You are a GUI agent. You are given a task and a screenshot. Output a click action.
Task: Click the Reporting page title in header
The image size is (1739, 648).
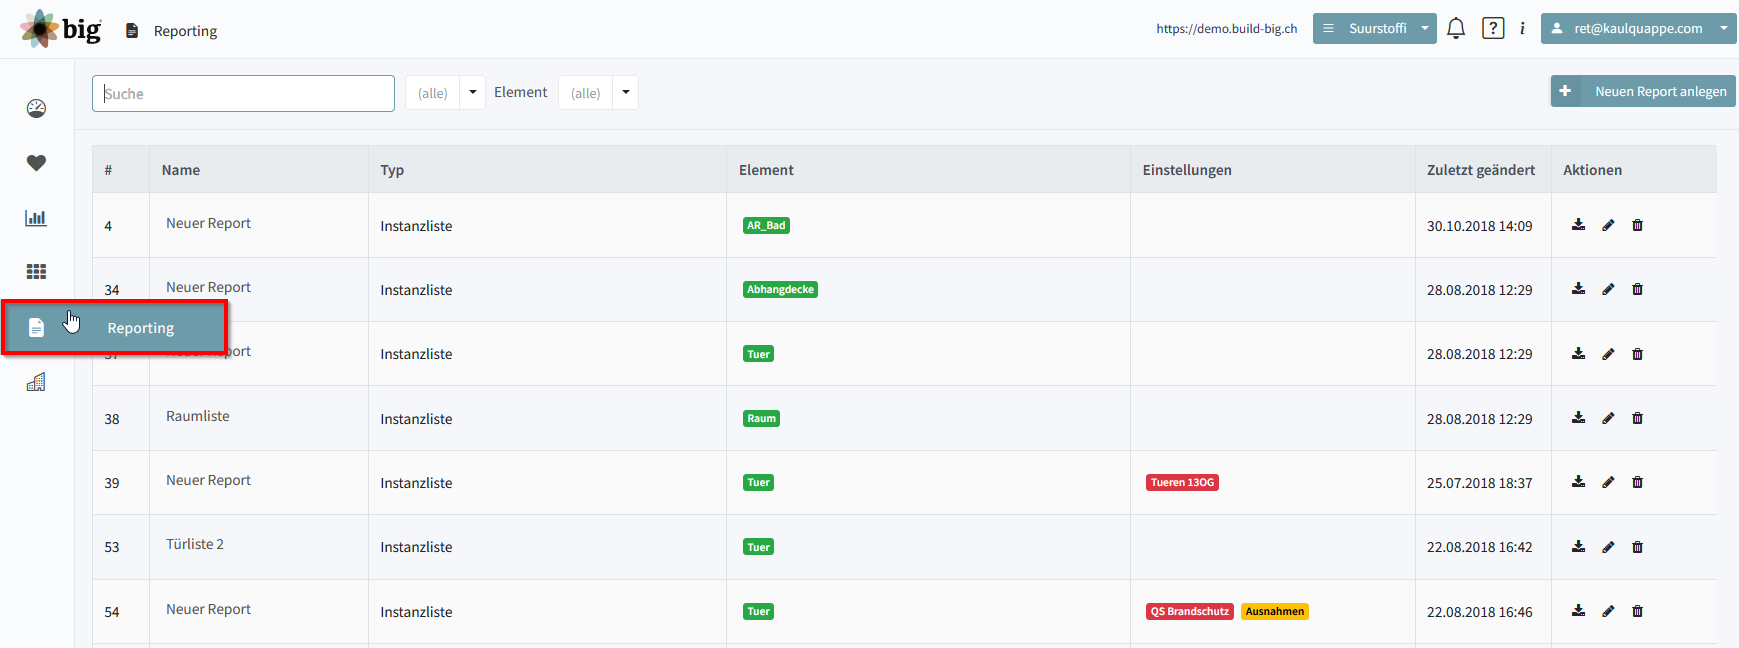point(185,31)
